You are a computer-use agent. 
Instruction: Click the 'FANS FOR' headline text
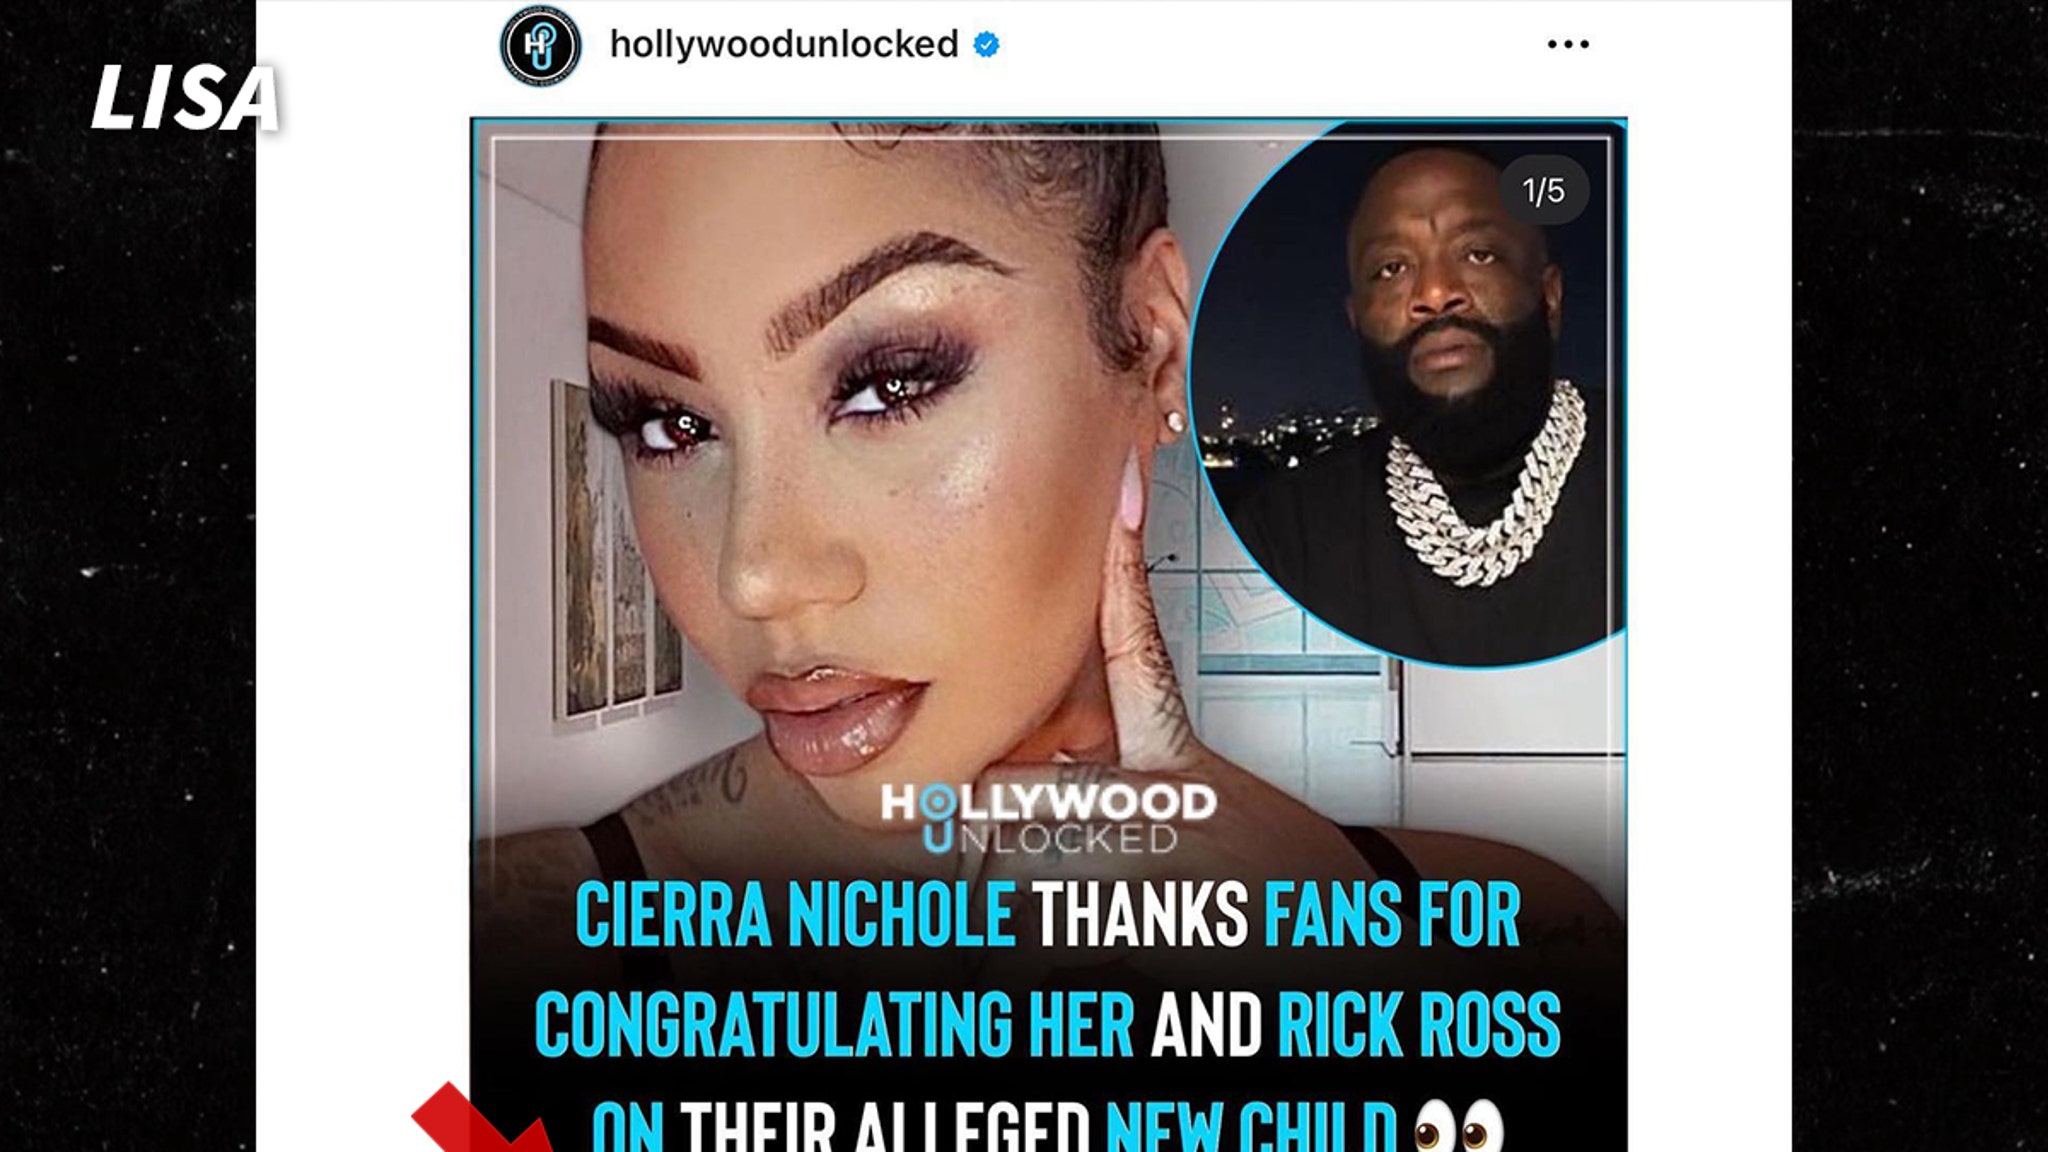(1392, 914)
